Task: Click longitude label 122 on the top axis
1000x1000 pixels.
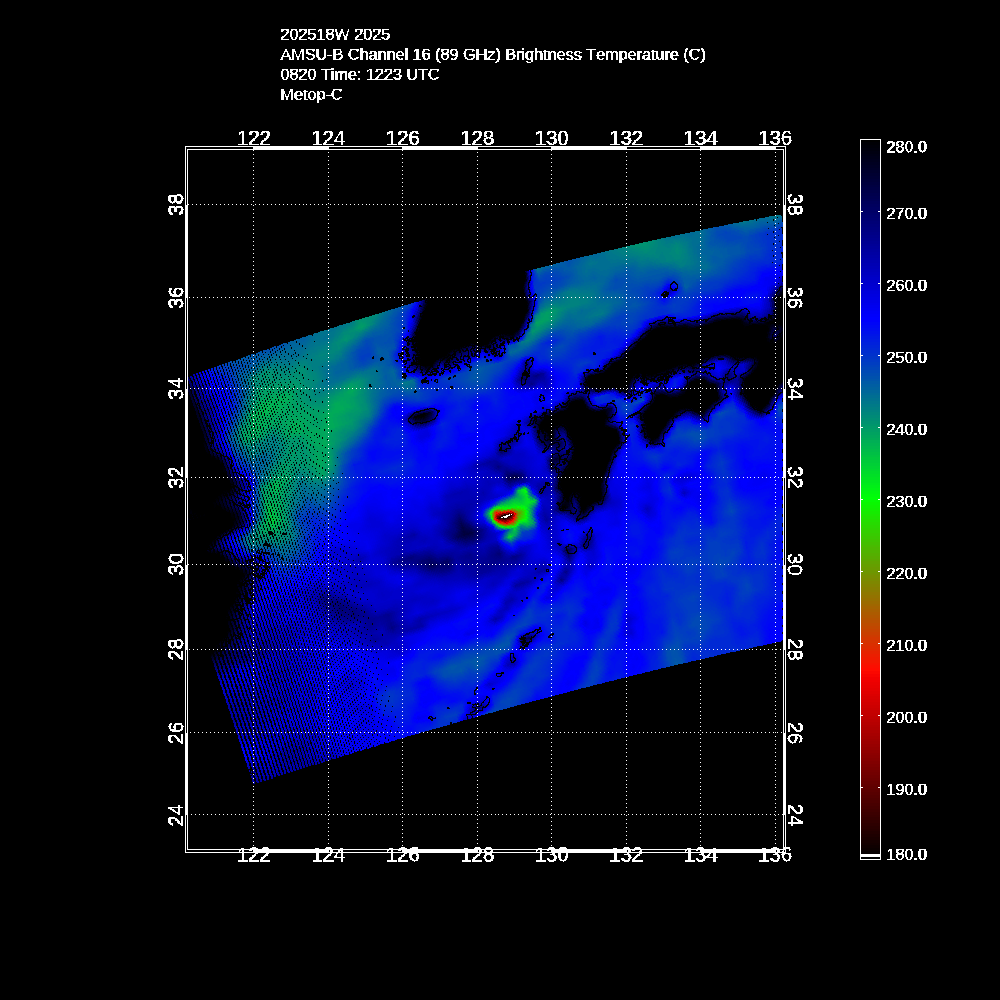Action: tap(254, 138)
